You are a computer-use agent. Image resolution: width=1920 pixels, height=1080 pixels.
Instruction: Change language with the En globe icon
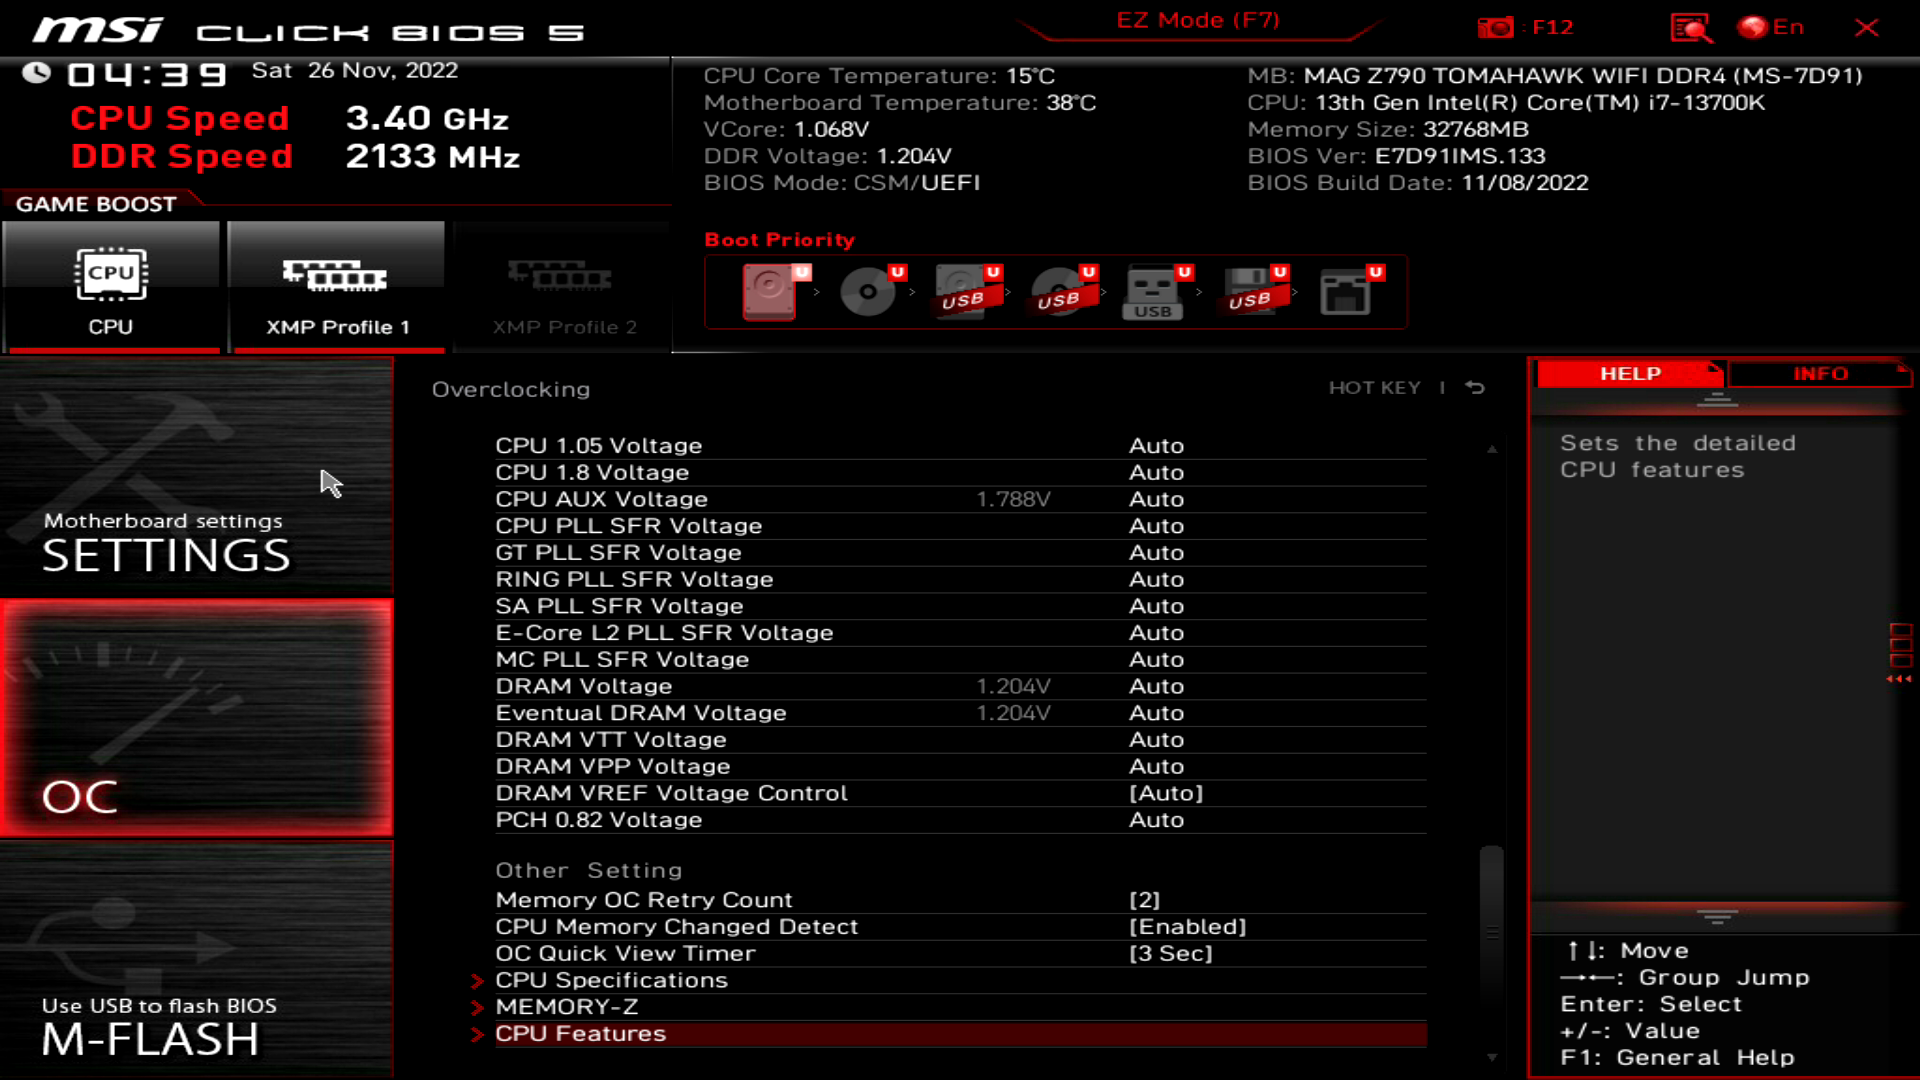tap(1771, 27)
